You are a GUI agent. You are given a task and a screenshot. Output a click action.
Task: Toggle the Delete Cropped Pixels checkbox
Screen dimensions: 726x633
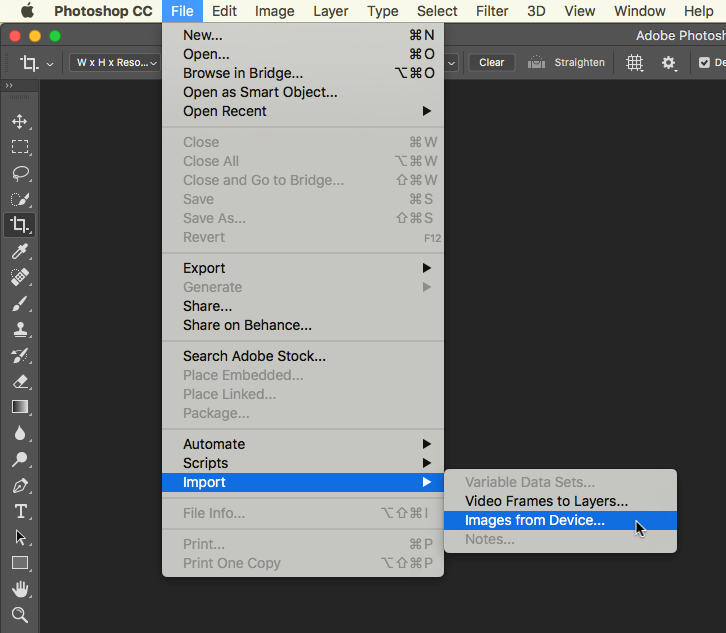tap(705, 62)
